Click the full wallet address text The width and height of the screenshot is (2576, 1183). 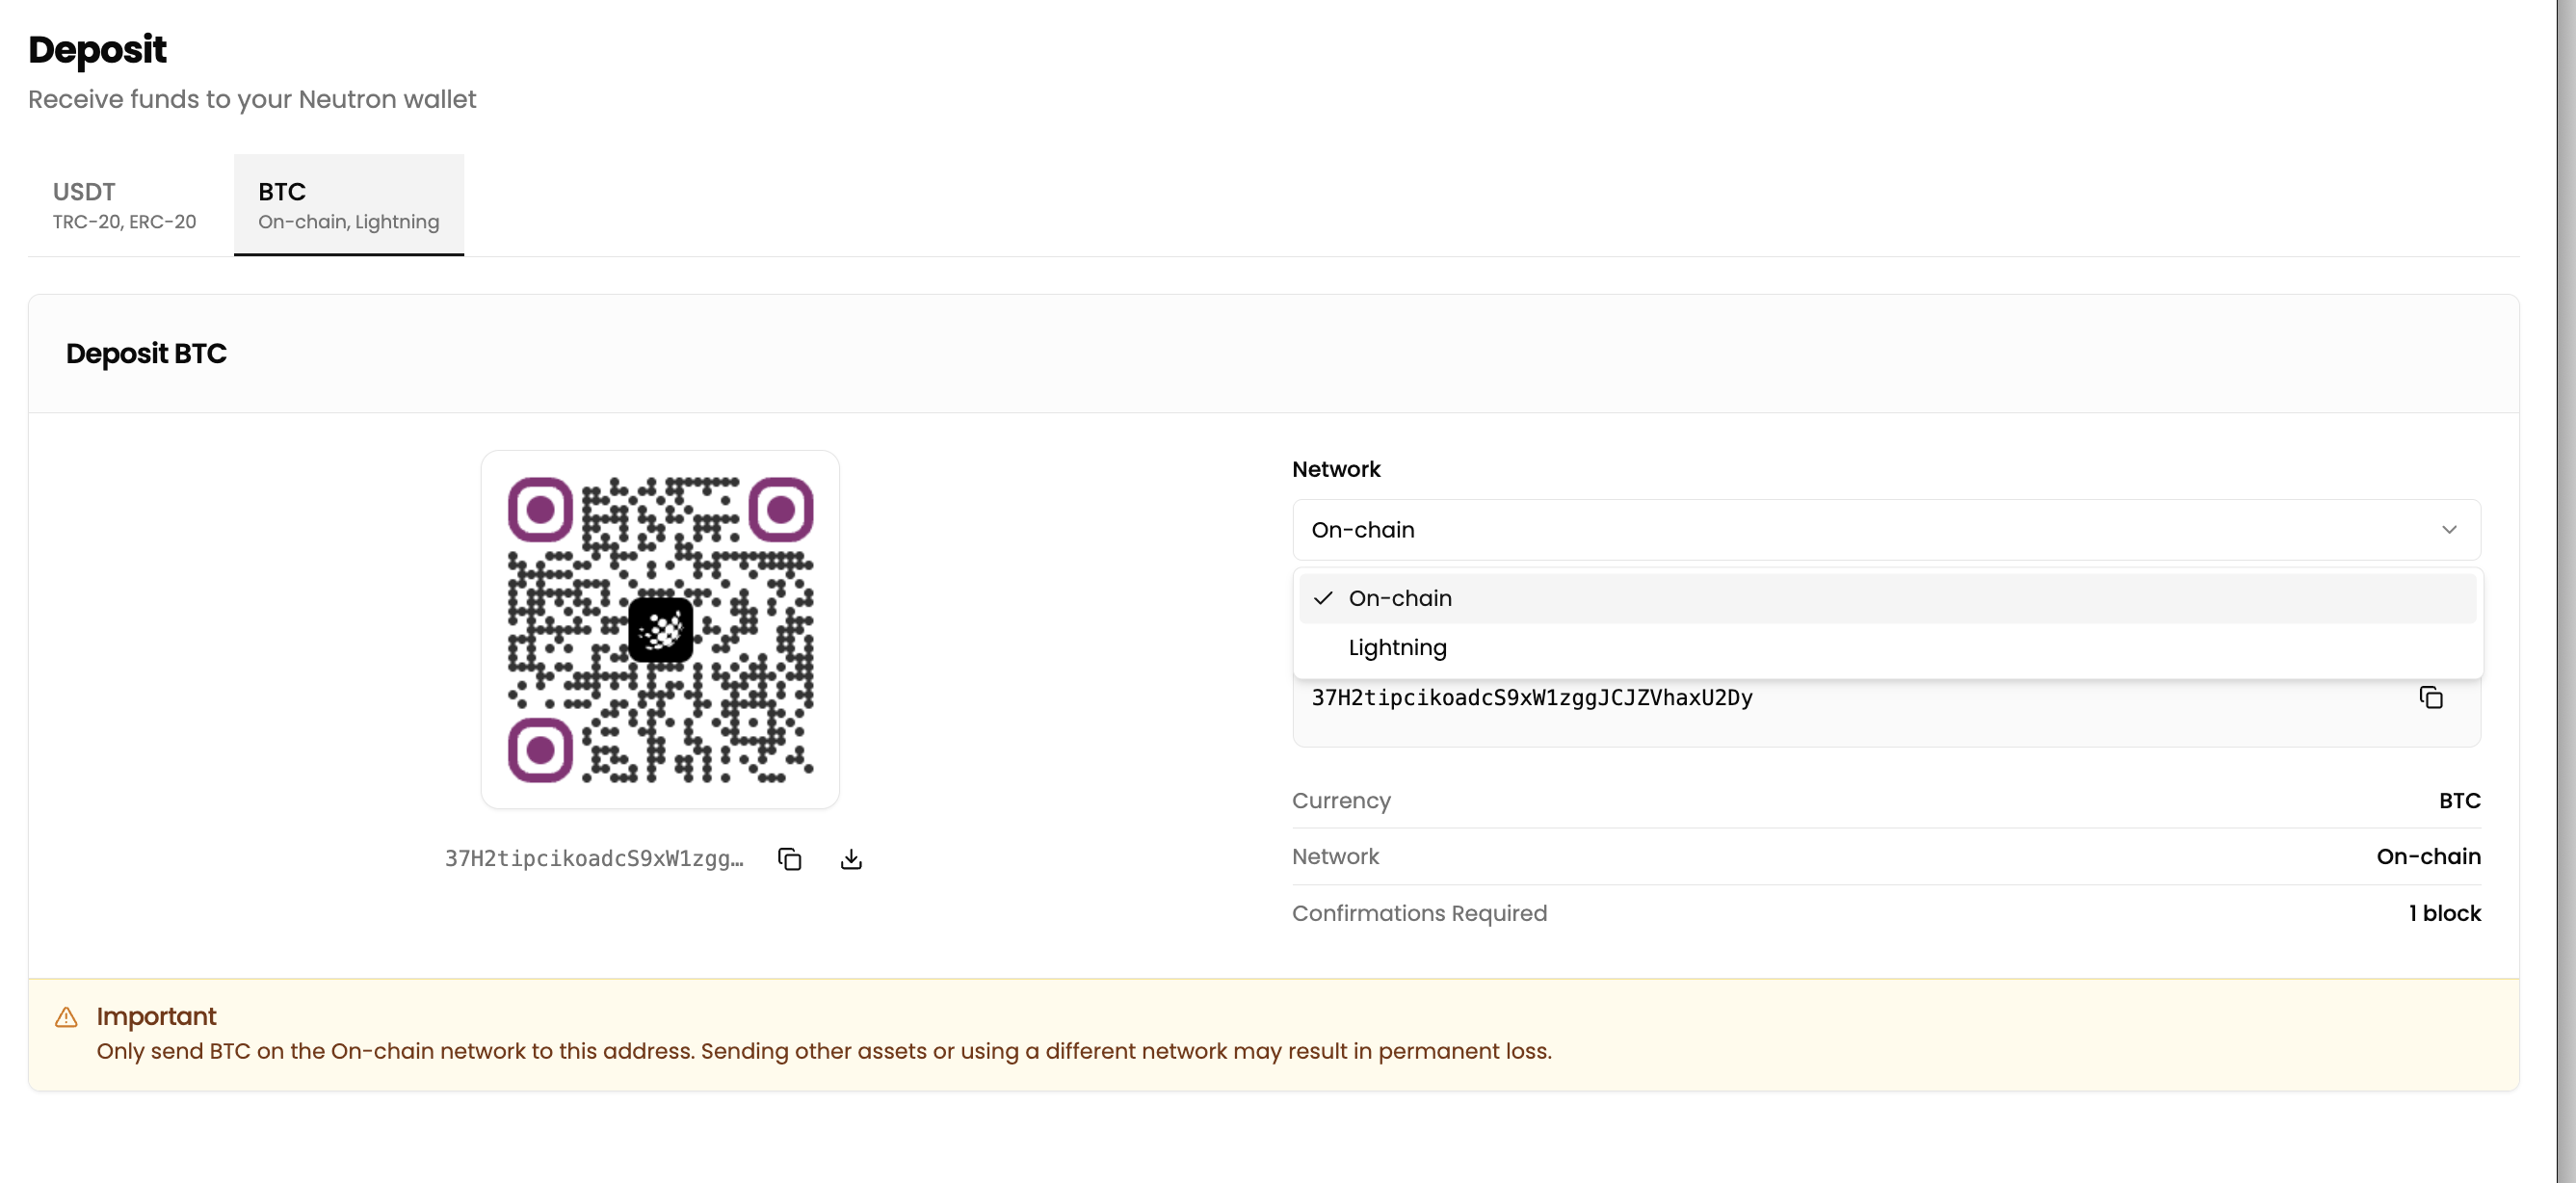1531,697
